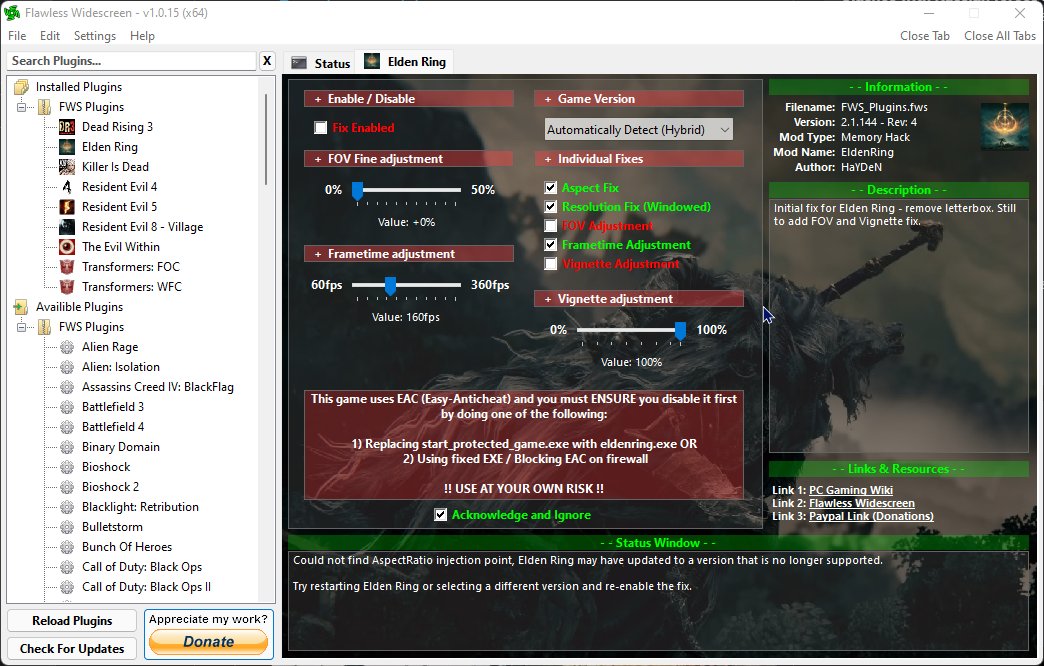Click the gear icon beside Bulletstorm

tap(67, 527)
